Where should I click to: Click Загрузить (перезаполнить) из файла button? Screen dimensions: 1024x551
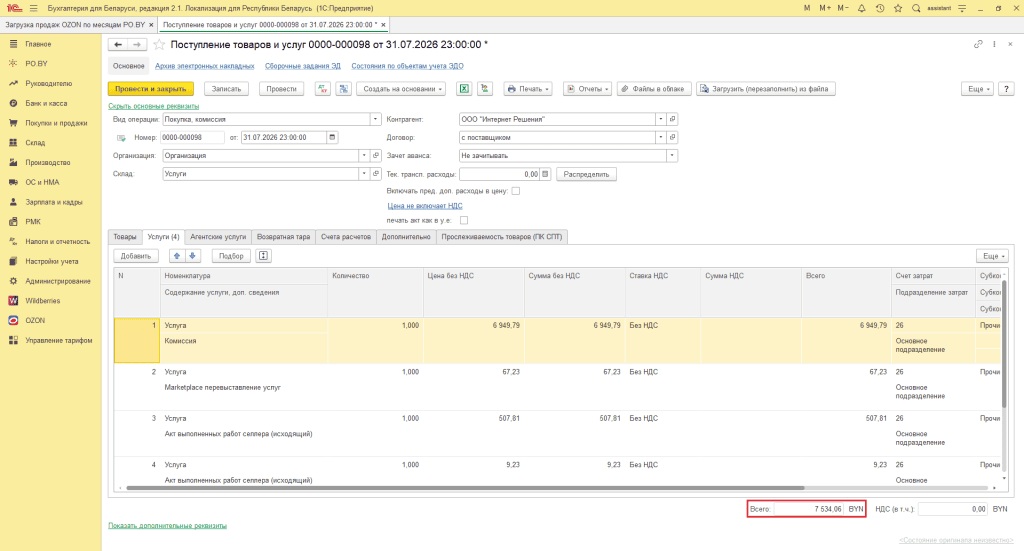pos(765,89)
